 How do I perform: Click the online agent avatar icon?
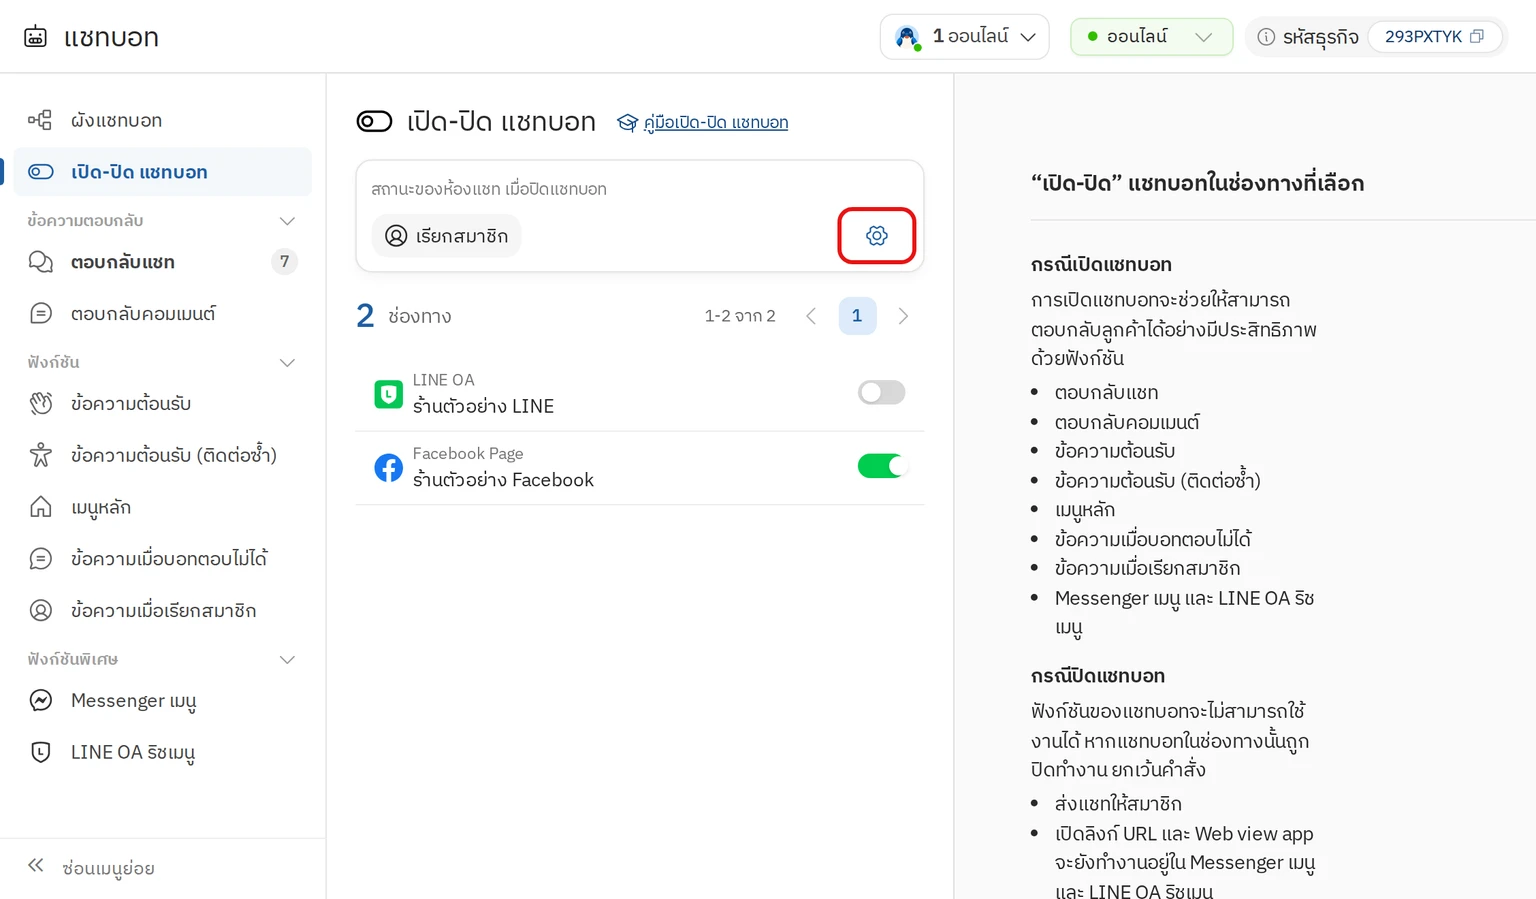(907, 38)
